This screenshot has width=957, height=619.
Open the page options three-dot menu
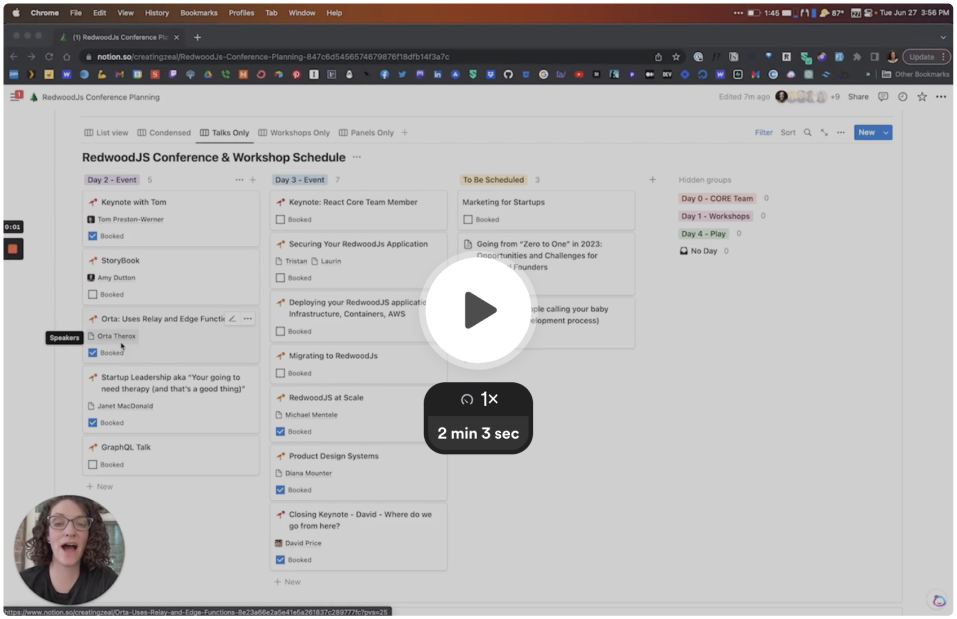pyautogui.click(x=941, y=96)
